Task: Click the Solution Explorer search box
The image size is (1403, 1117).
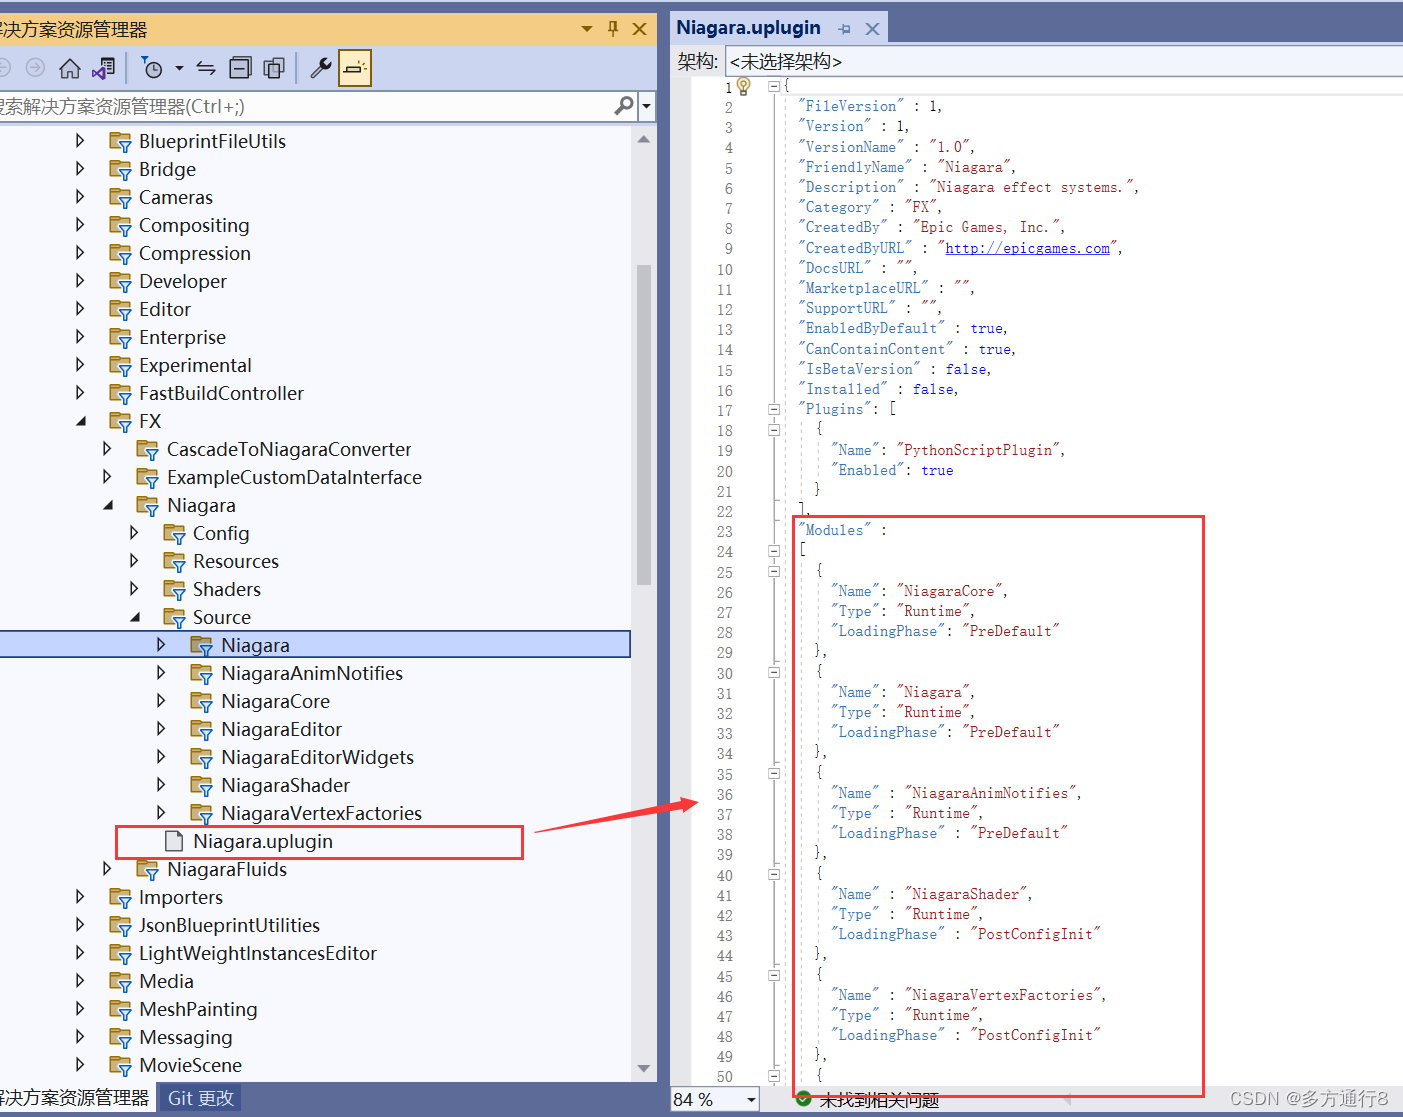Action: 305,106
